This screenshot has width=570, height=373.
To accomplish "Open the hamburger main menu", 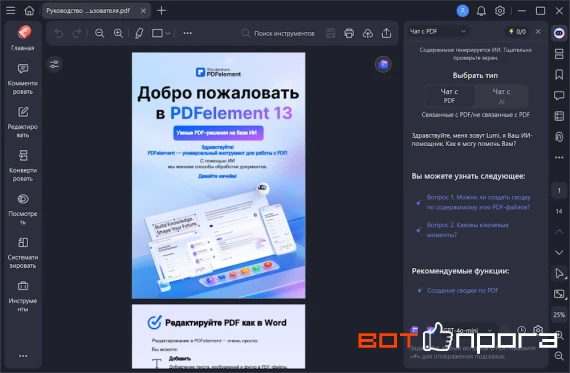I will (x=11, y=11).
